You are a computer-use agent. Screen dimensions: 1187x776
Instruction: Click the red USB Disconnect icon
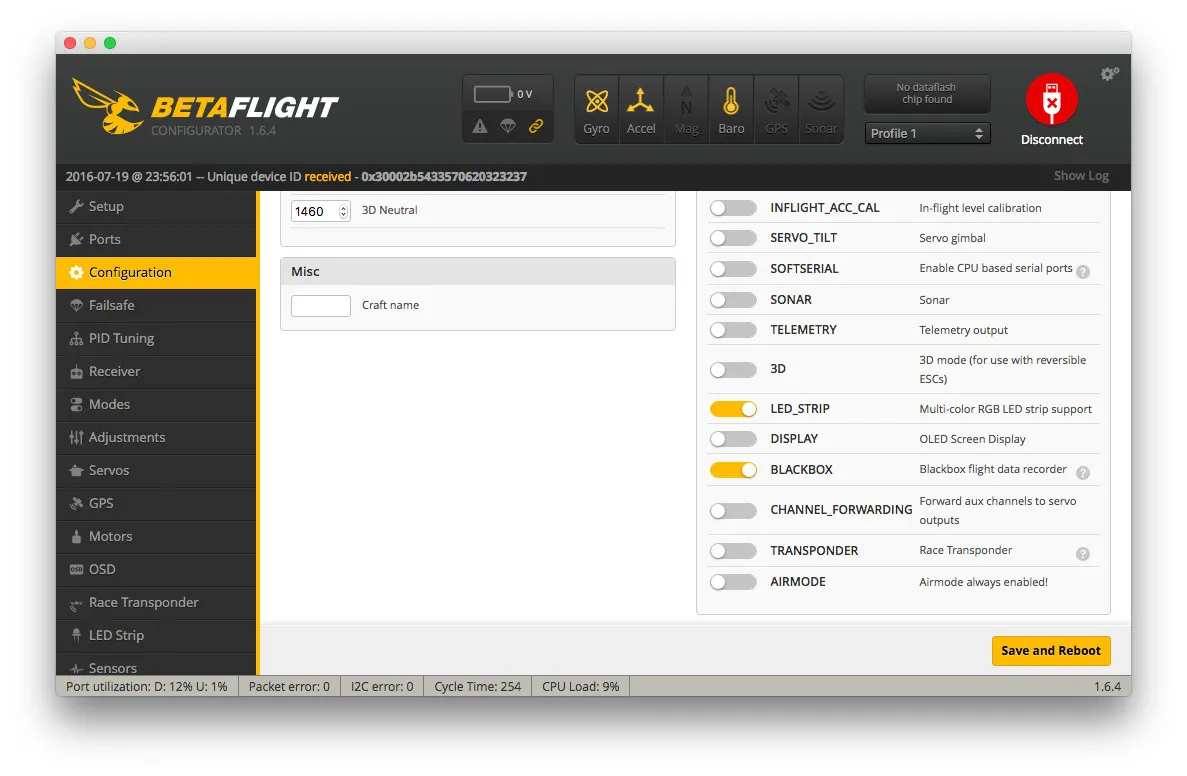click(x=1051, y=100)
